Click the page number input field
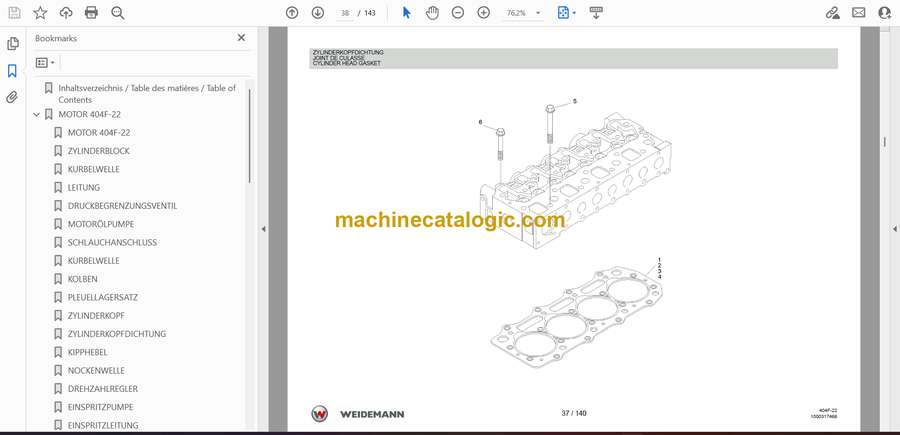The height and width of the screenshot is (435, 900). 346,13
